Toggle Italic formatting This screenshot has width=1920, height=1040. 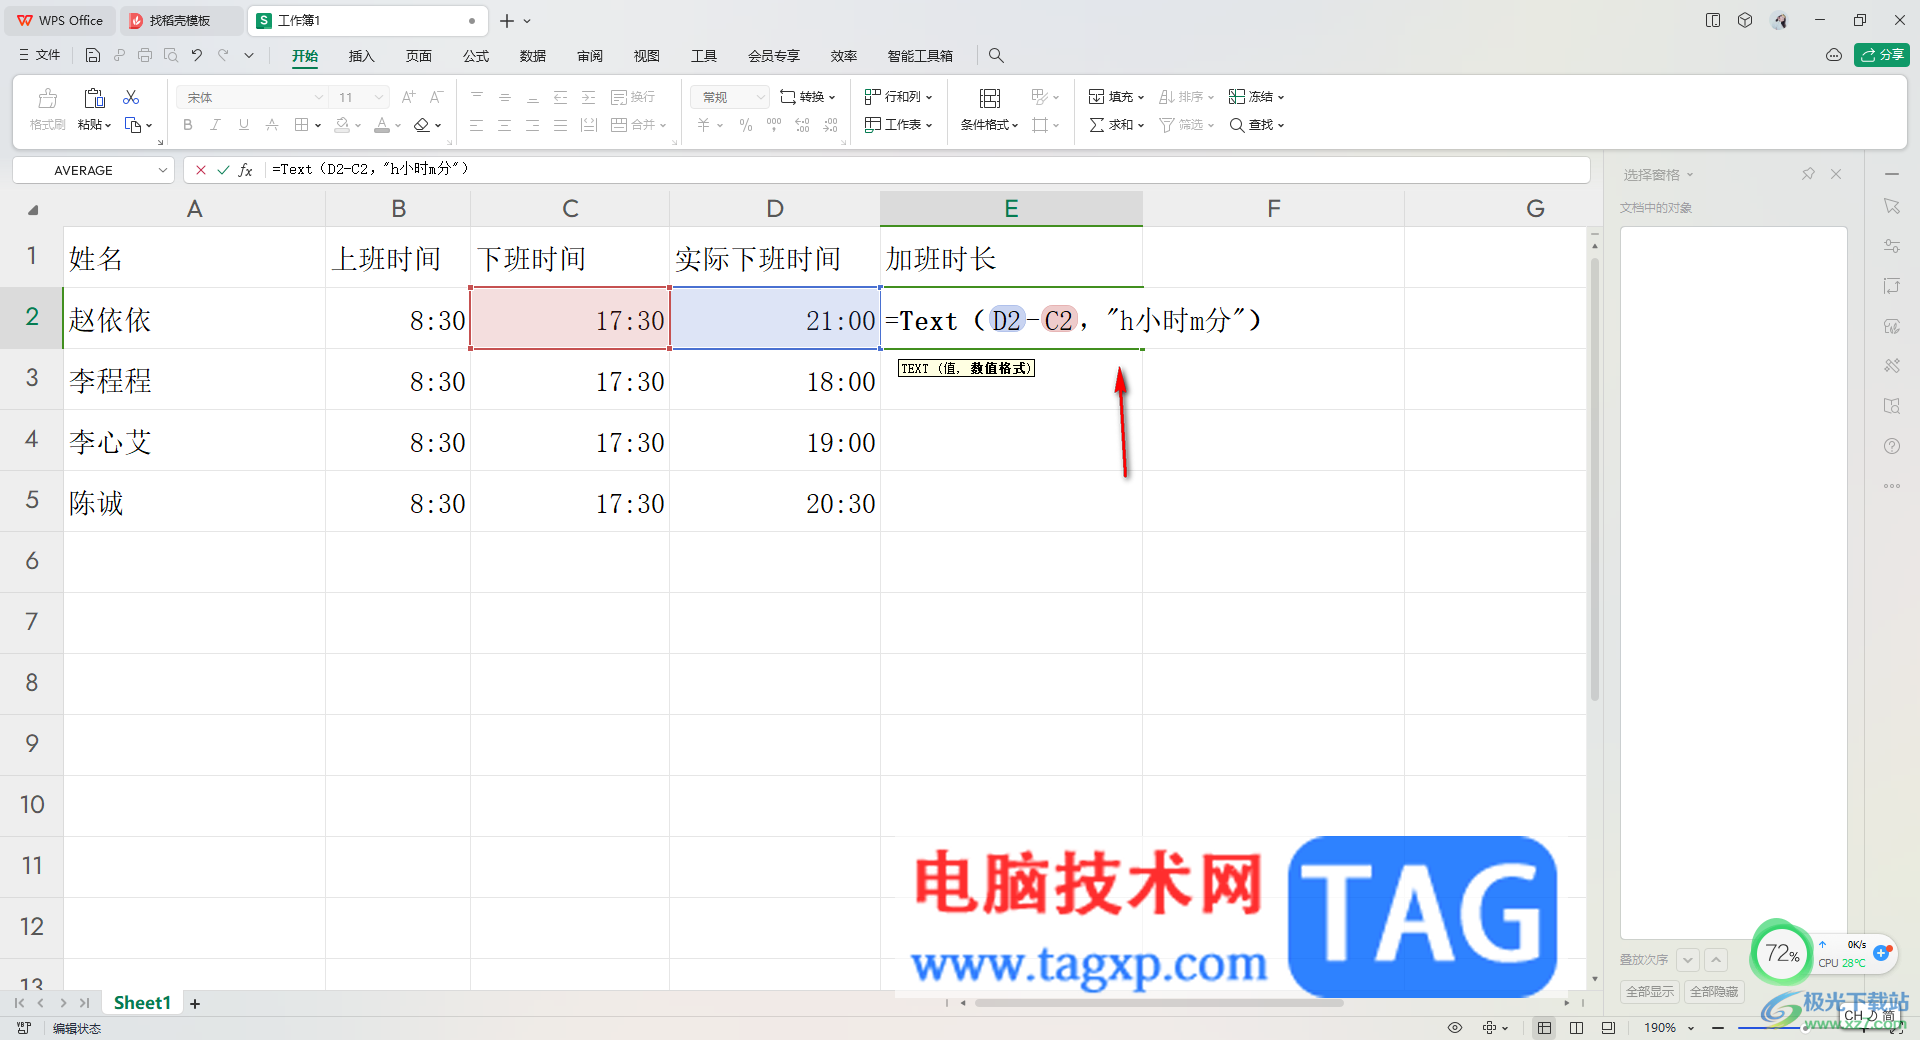pos(215,125)
